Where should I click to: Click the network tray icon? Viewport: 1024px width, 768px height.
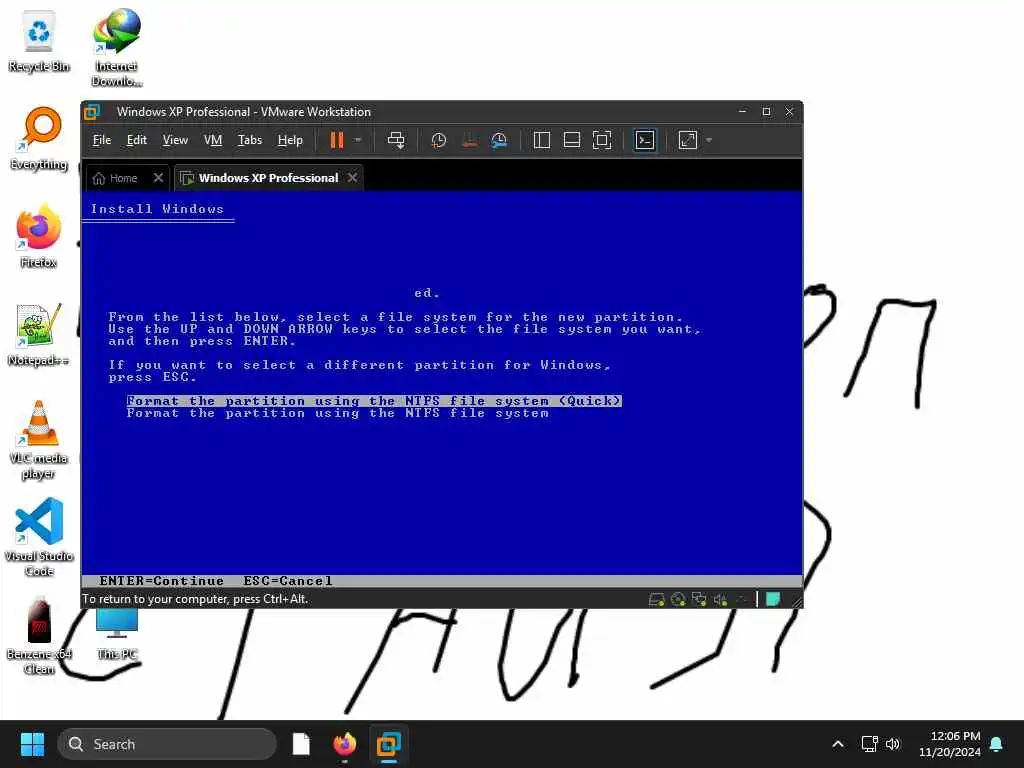point(869,744)
